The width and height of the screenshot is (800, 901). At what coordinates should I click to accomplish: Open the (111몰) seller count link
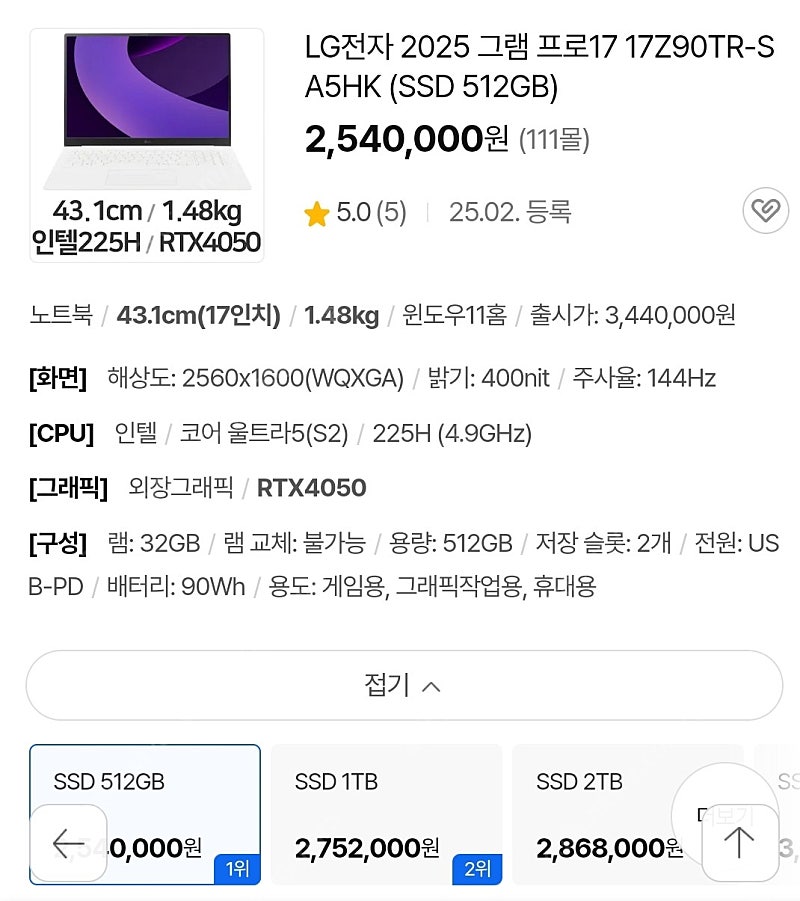pyautogui.click(x=554, y=140)
